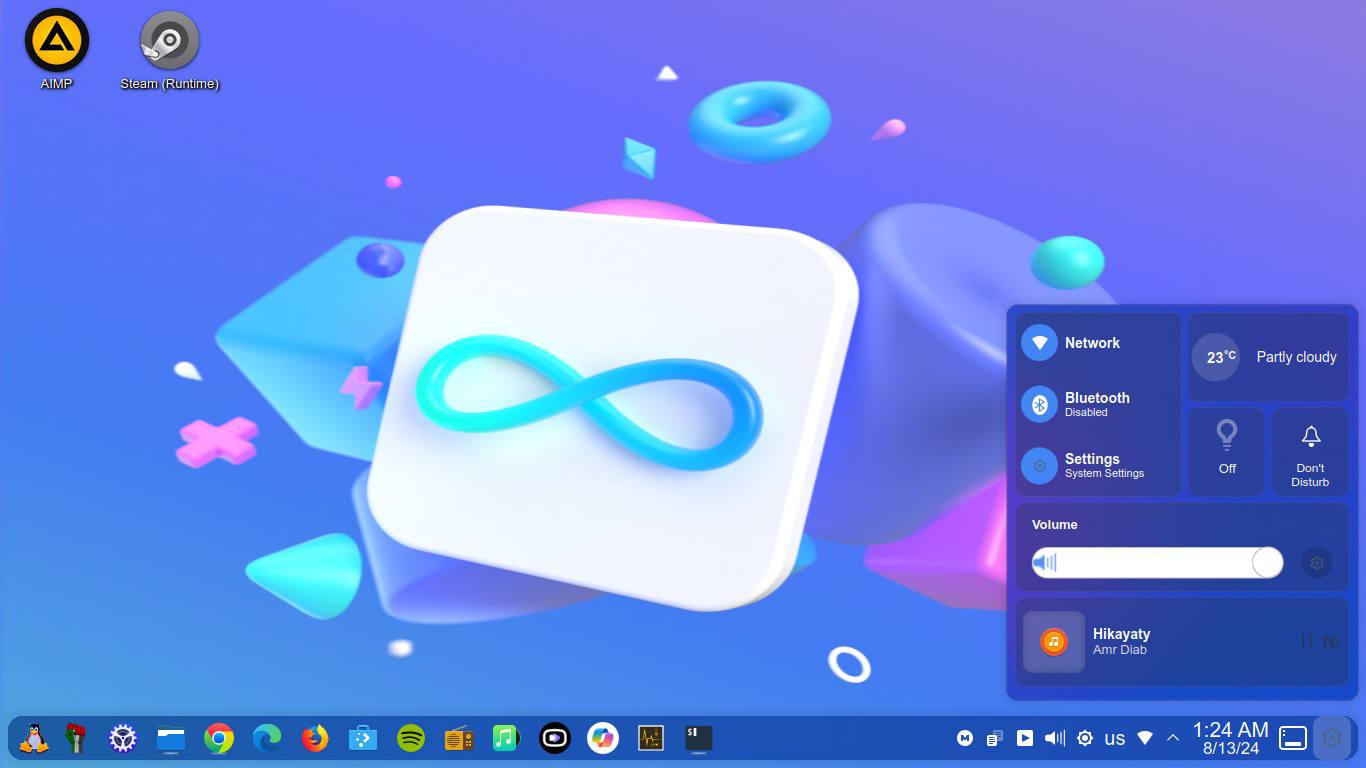Open the AIMP desktop shortcut
This screenshot has height=768, width=1366.
(57, 48)
